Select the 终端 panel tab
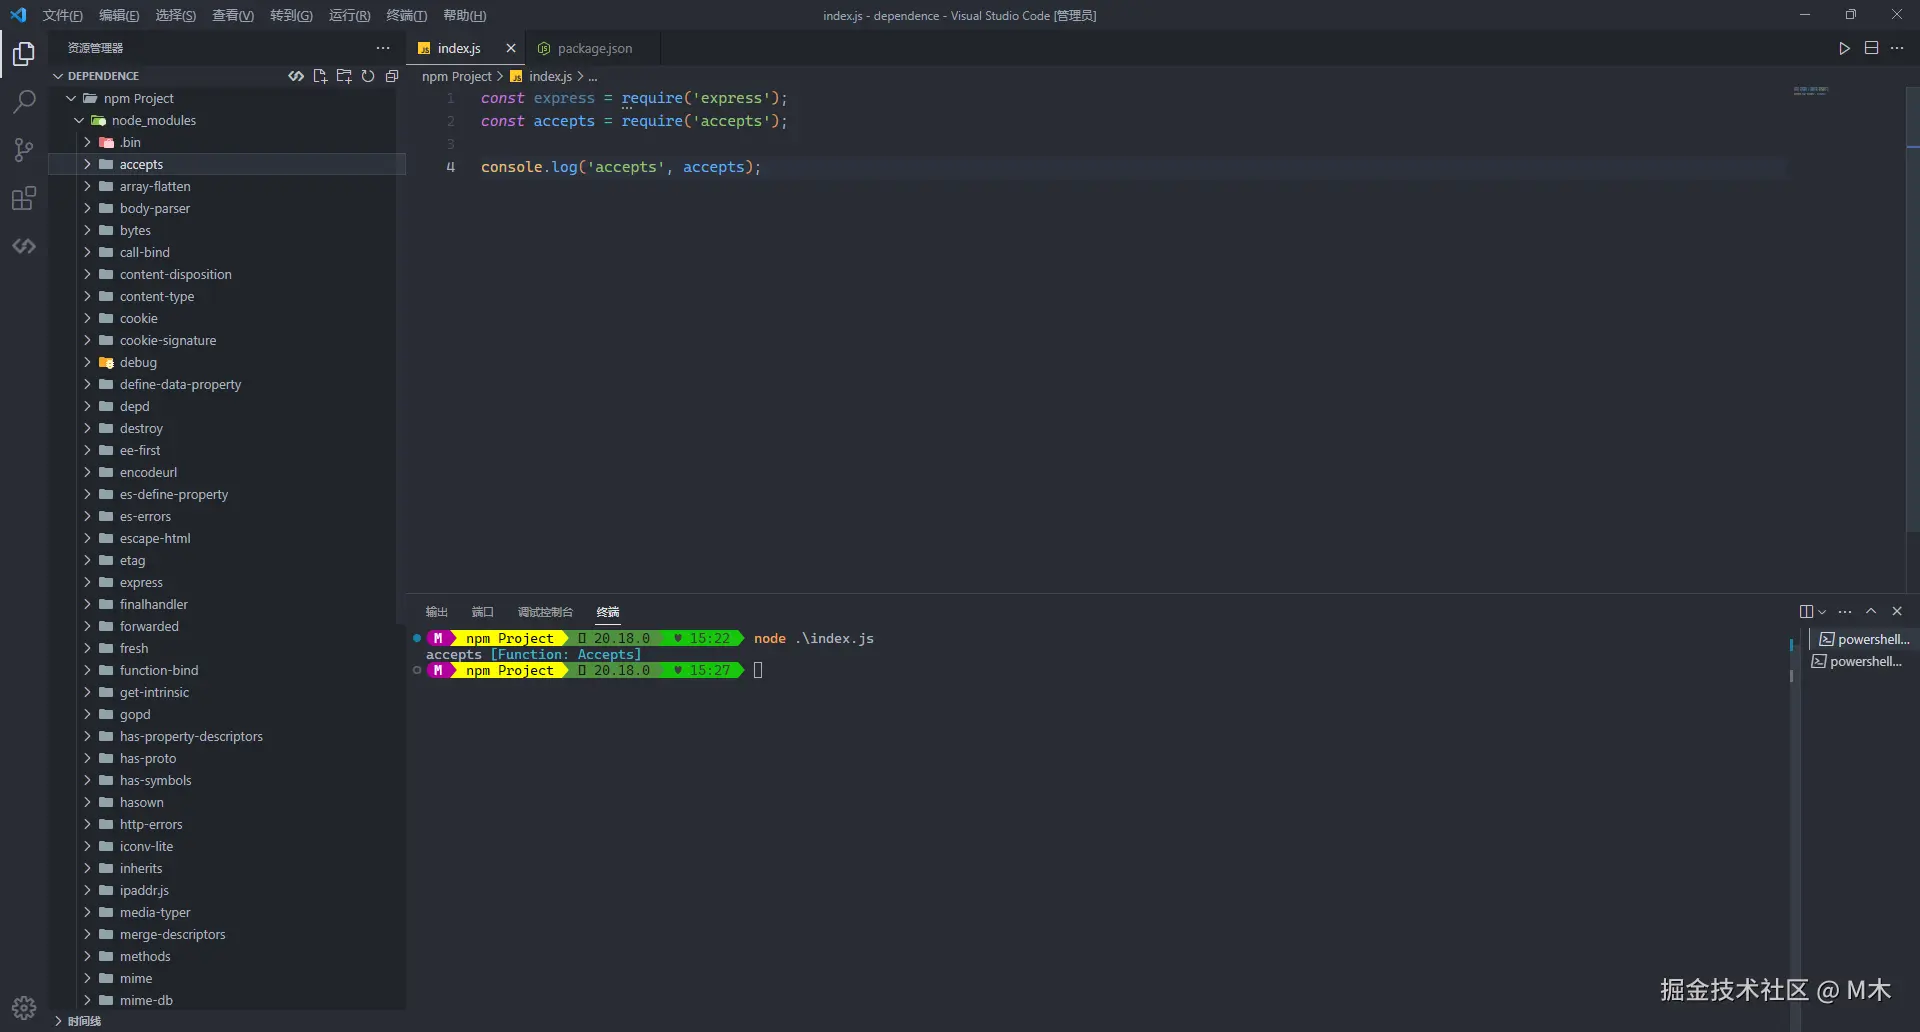1920x1032 pixels. point(608,612)
